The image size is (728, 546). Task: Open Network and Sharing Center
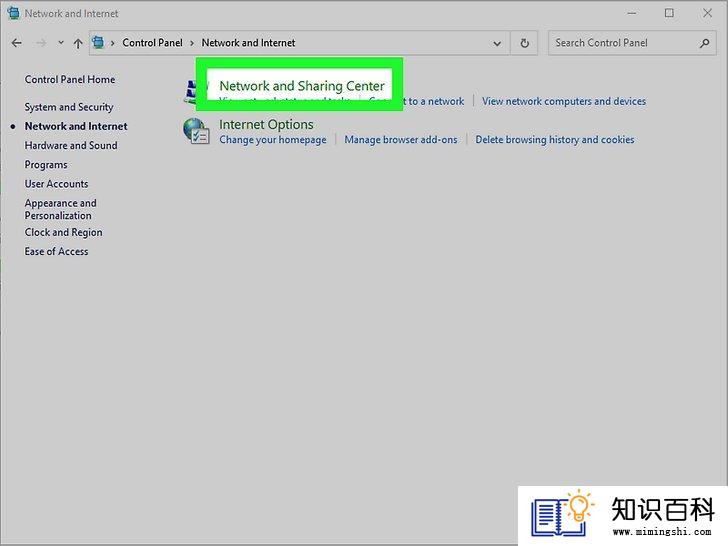(302, 86)
